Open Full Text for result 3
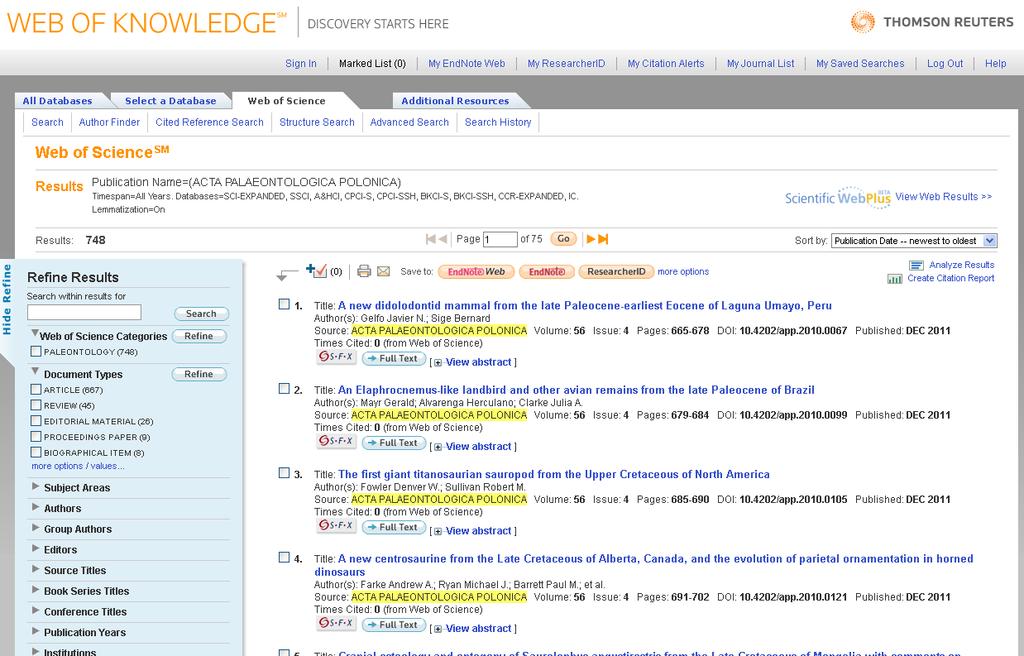1024x656 pixels. pyautogui.click(x=394, y=527)
